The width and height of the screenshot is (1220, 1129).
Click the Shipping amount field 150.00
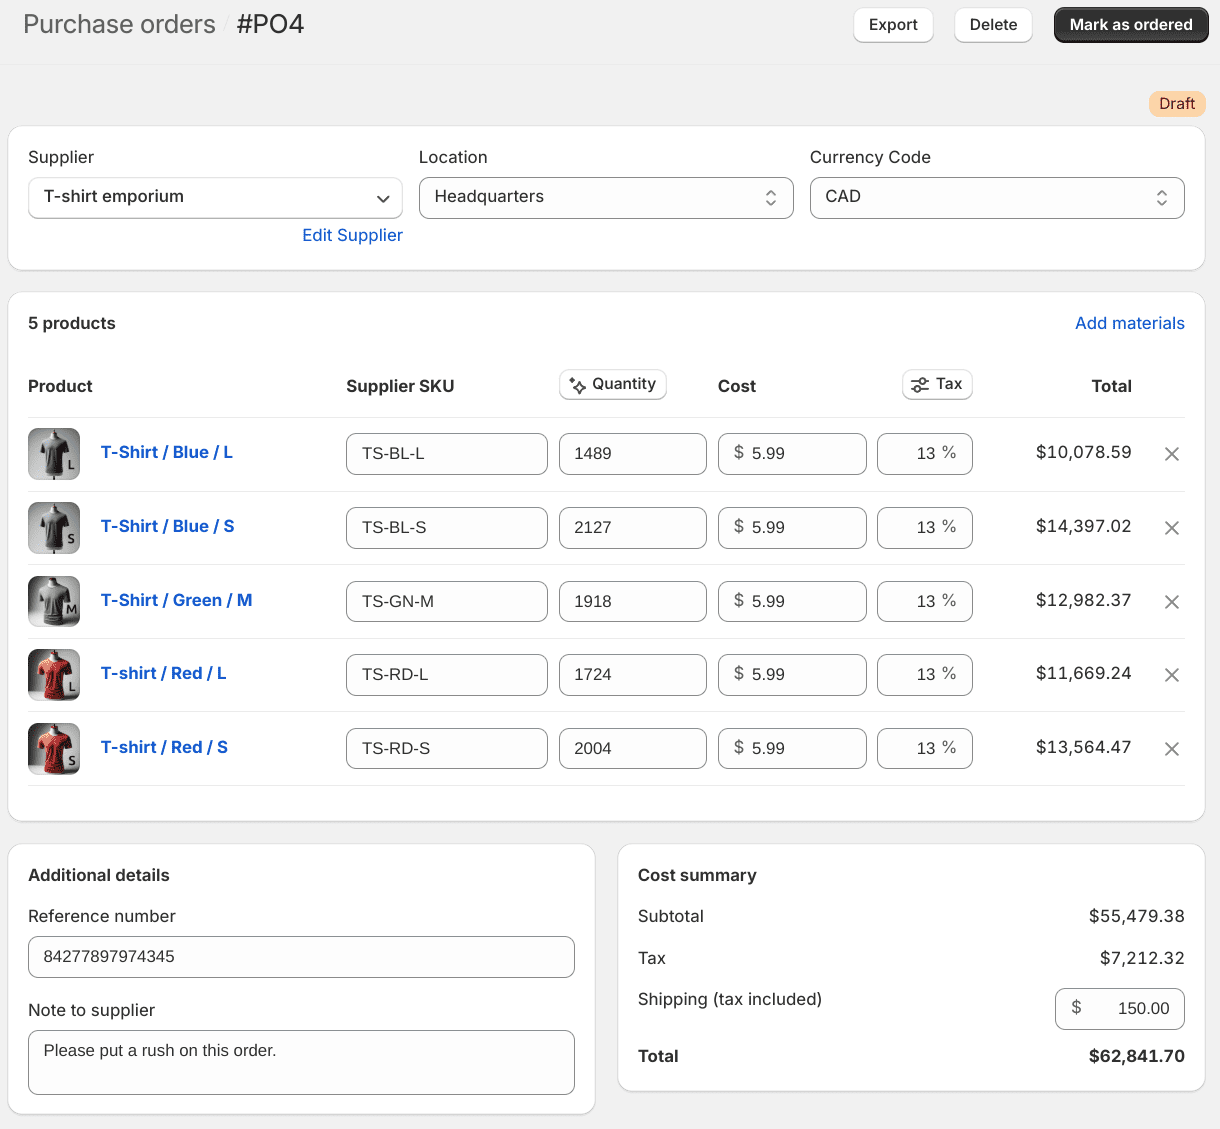1120,1009
